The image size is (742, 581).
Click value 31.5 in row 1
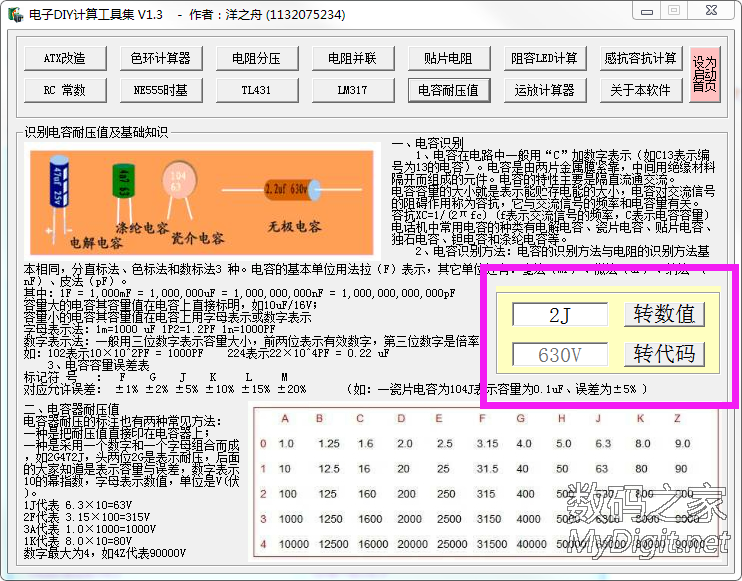(x=487, y=469)
